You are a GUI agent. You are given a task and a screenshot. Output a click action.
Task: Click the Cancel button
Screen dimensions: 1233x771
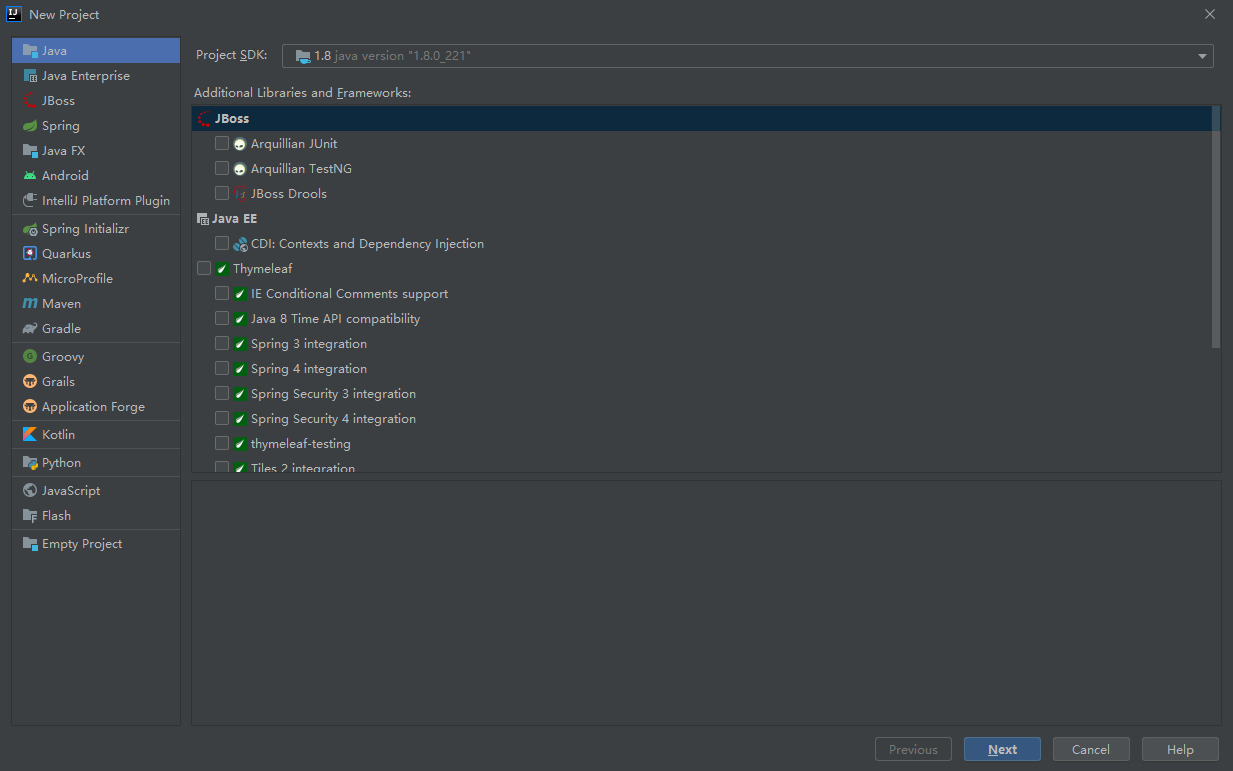coord(1091,750)
